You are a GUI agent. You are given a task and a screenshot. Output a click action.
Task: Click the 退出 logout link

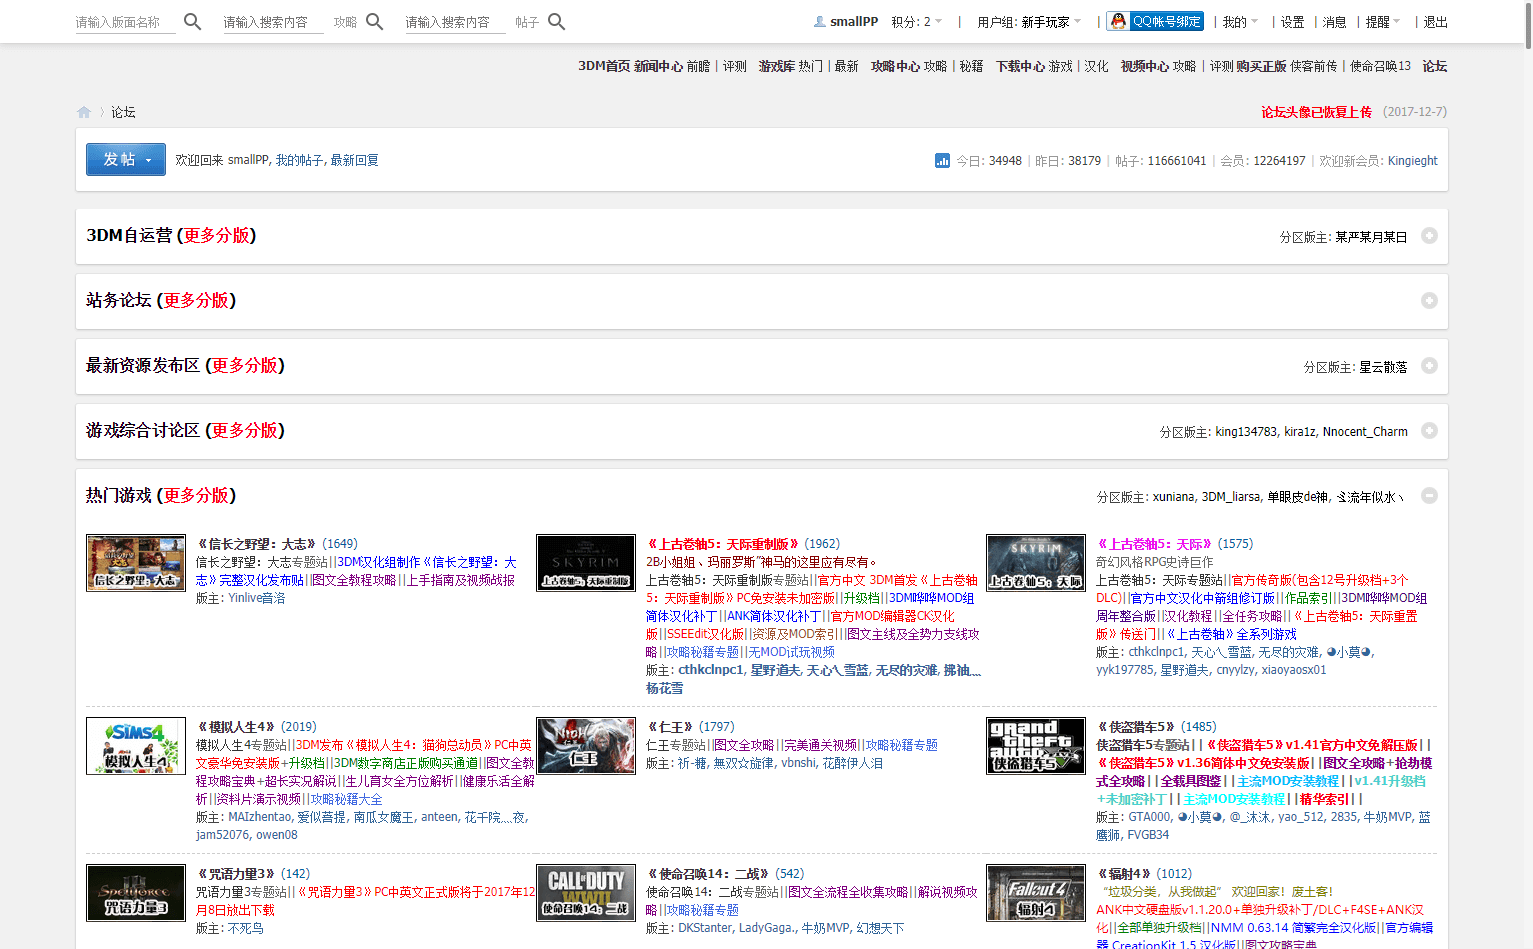tap(1435, 22)
